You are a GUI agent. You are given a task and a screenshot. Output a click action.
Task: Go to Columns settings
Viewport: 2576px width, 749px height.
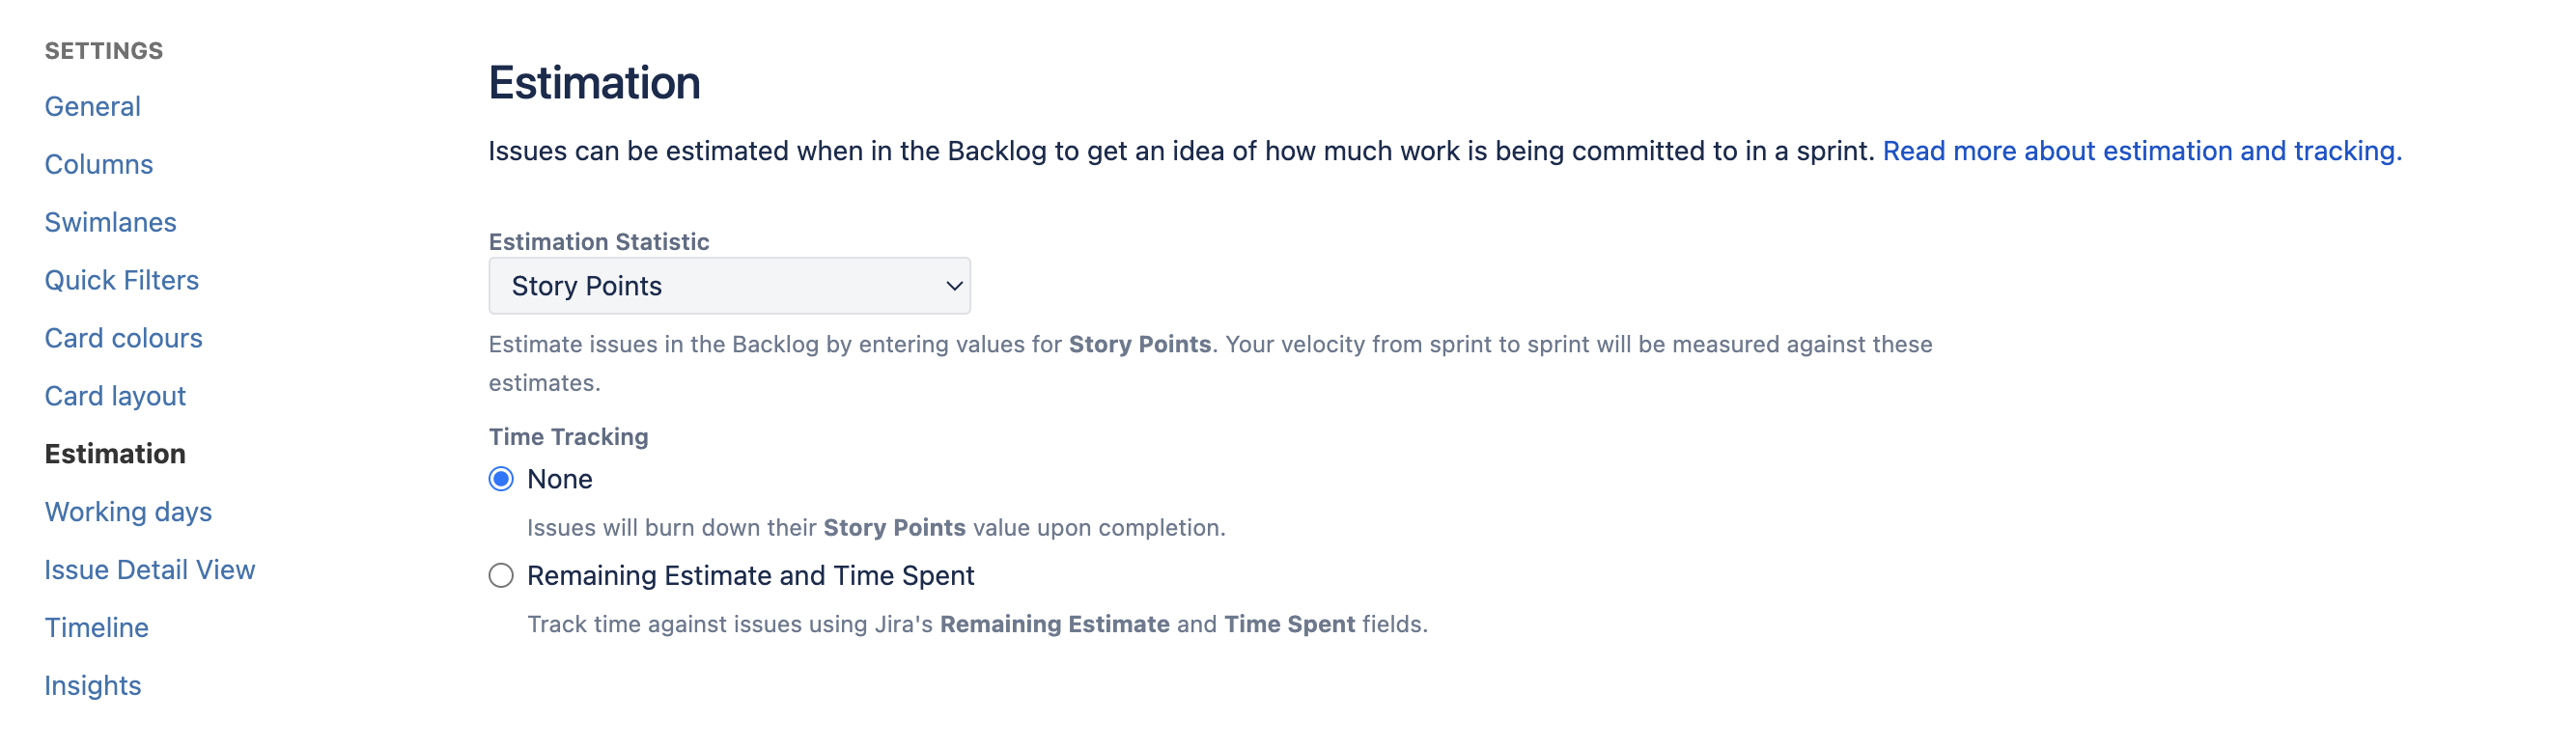[98, 164]
